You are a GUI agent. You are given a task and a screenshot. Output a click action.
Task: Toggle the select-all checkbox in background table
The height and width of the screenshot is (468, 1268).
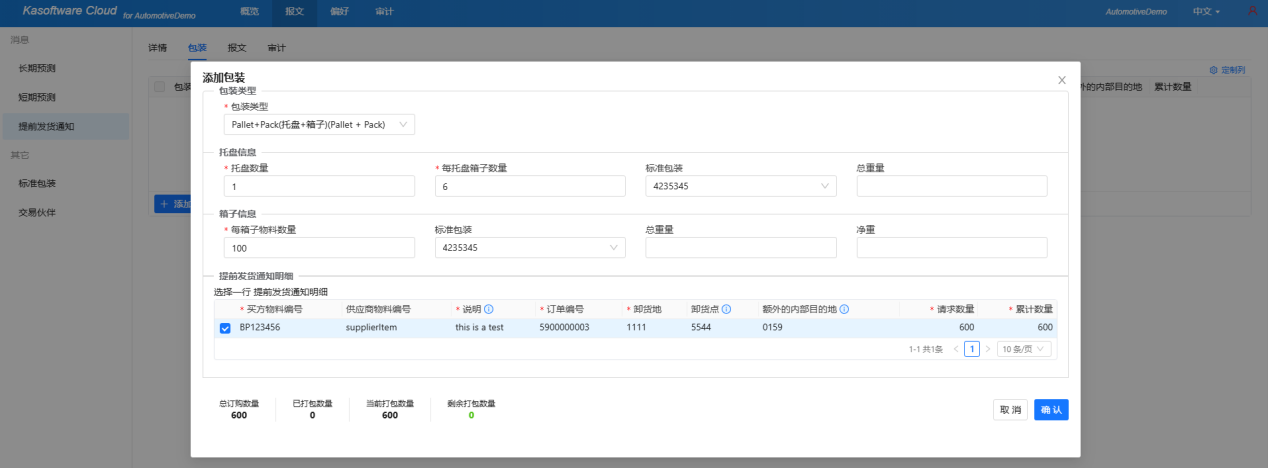160,87
